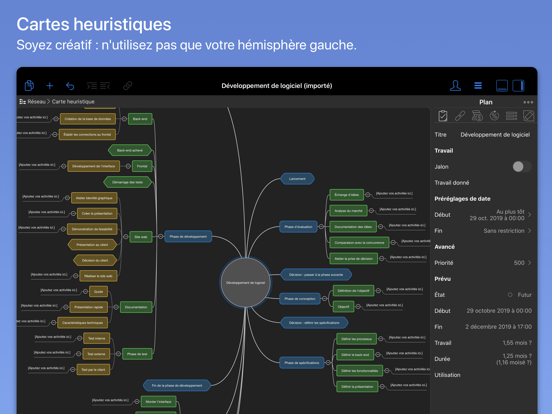The width and height of the screenshot is (552, 414).
Task: Select the 'Décision du client' node
Action: (95, 261)
